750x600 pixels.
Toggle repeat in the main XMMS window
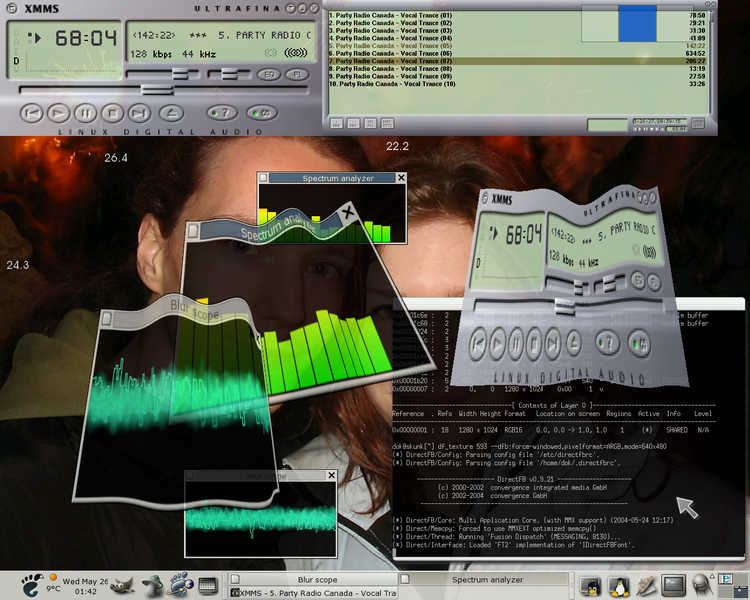[262, 113]
